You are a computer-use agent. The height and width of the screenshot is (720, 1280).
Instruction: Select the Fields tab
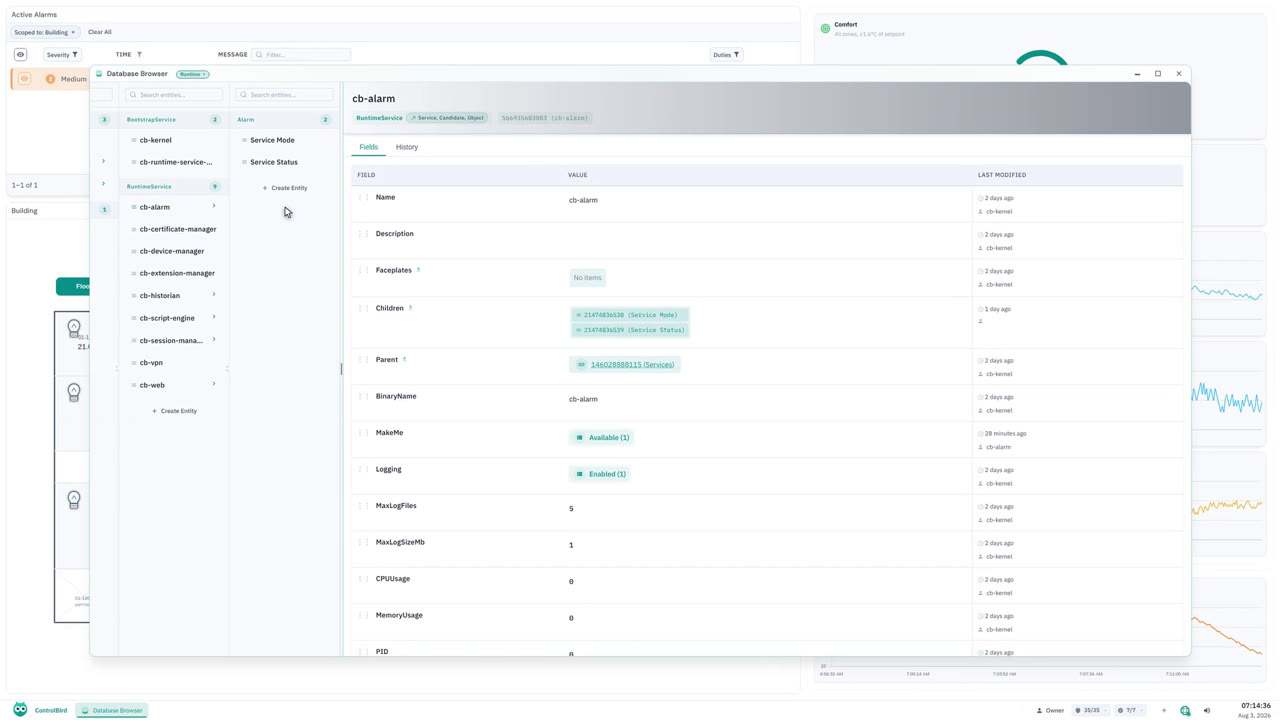pyautogui.click(x=369, y=147)
